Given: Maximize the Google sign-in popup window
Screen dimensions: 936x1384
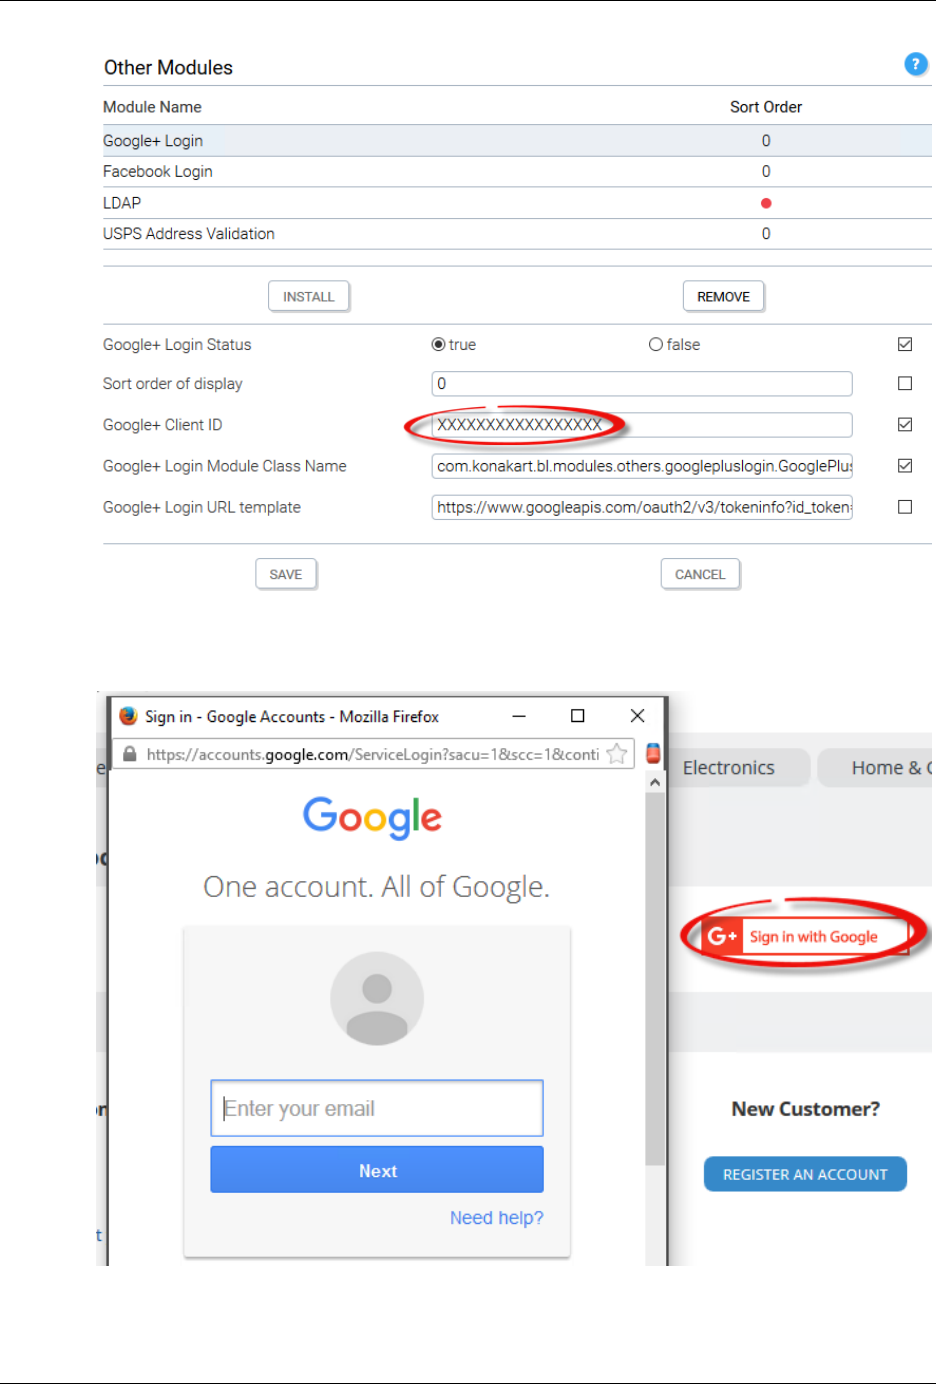Looking at the screenshot, I should click(x=577, y=716).
